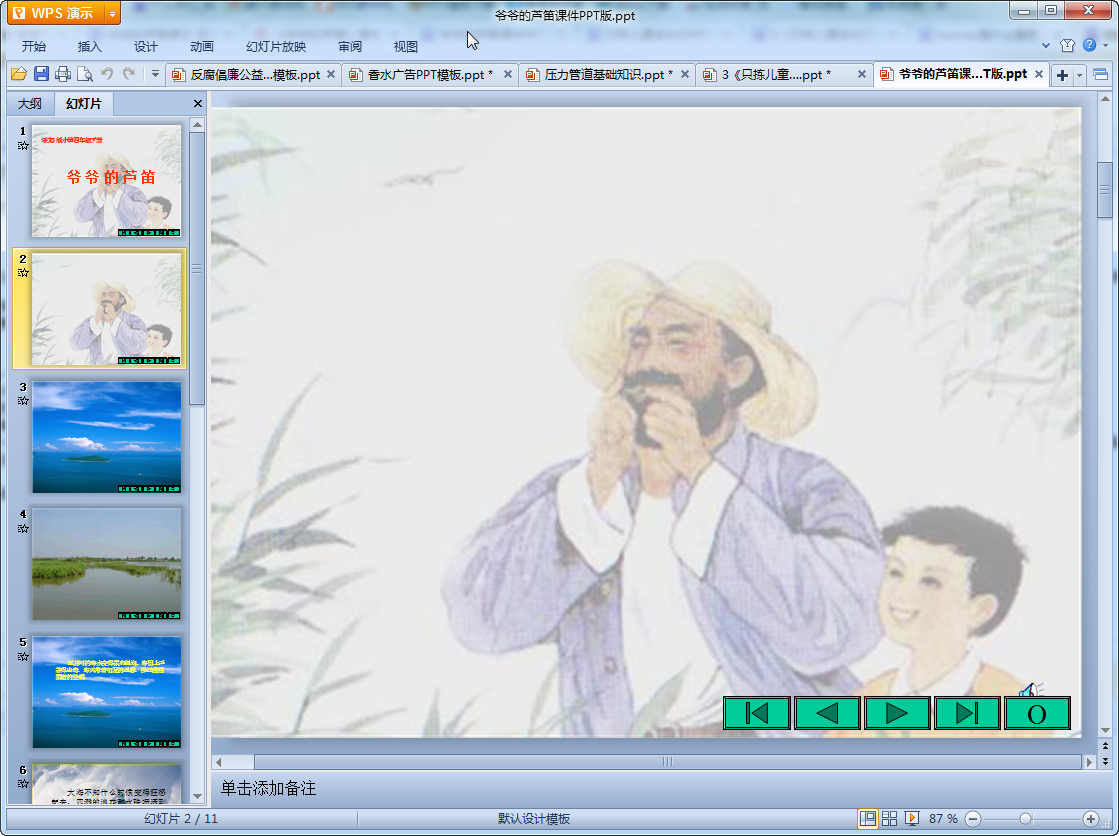This screenshot has width=1119, height=836.
Task: Click the Print icon in toolbar
Action: (x=63, y=74)
